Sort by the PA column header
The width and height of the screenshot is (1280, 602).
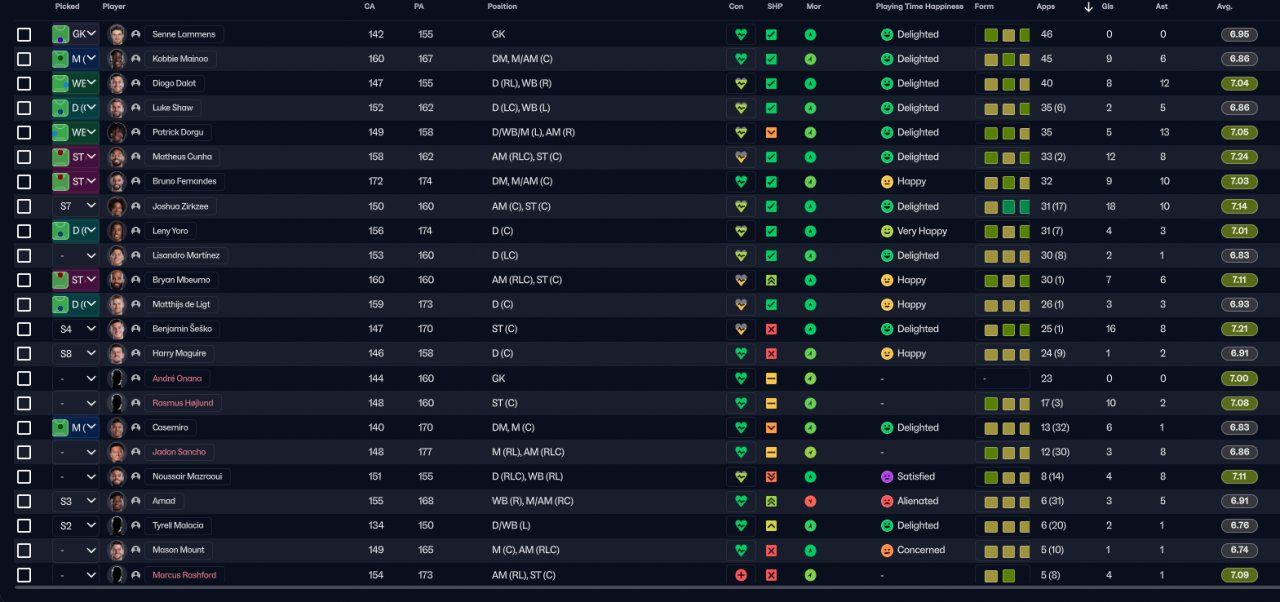419,7
